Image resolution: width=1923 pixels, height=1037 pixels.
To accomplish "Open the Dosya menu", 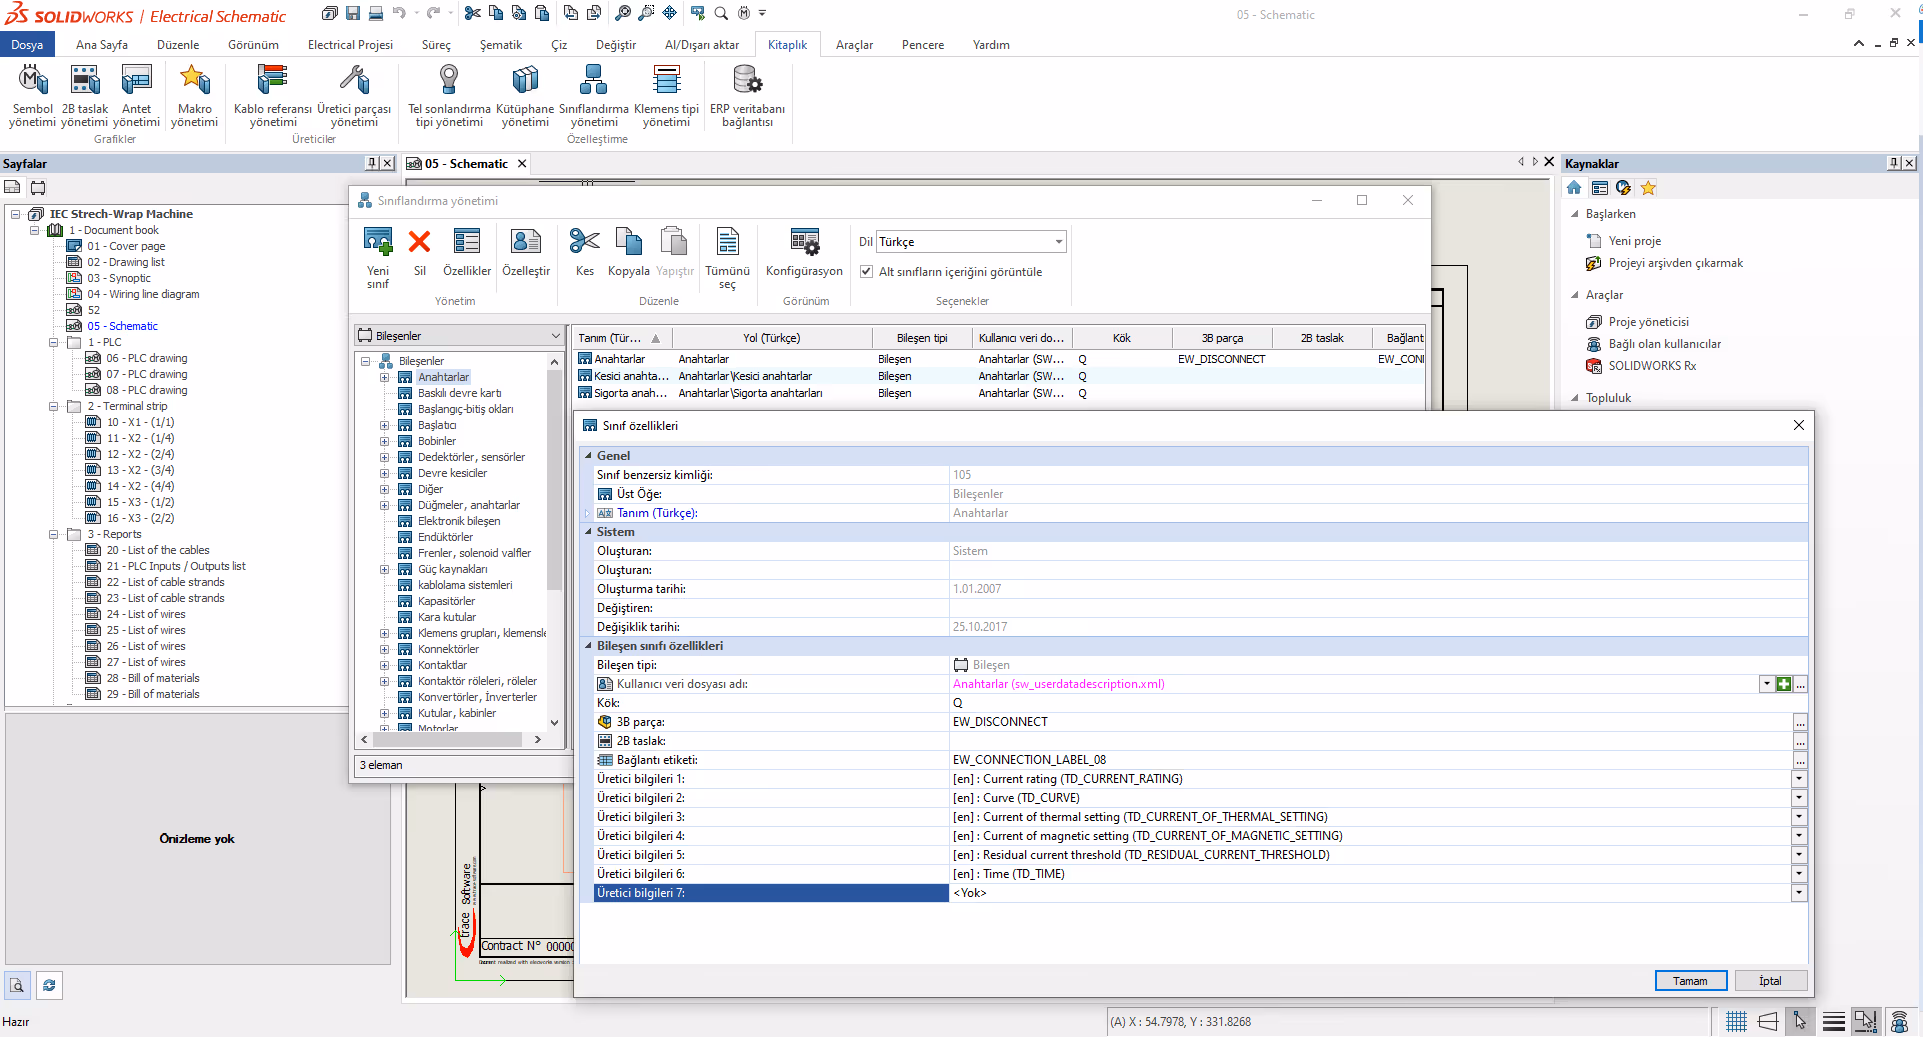I will click(27, 45).
